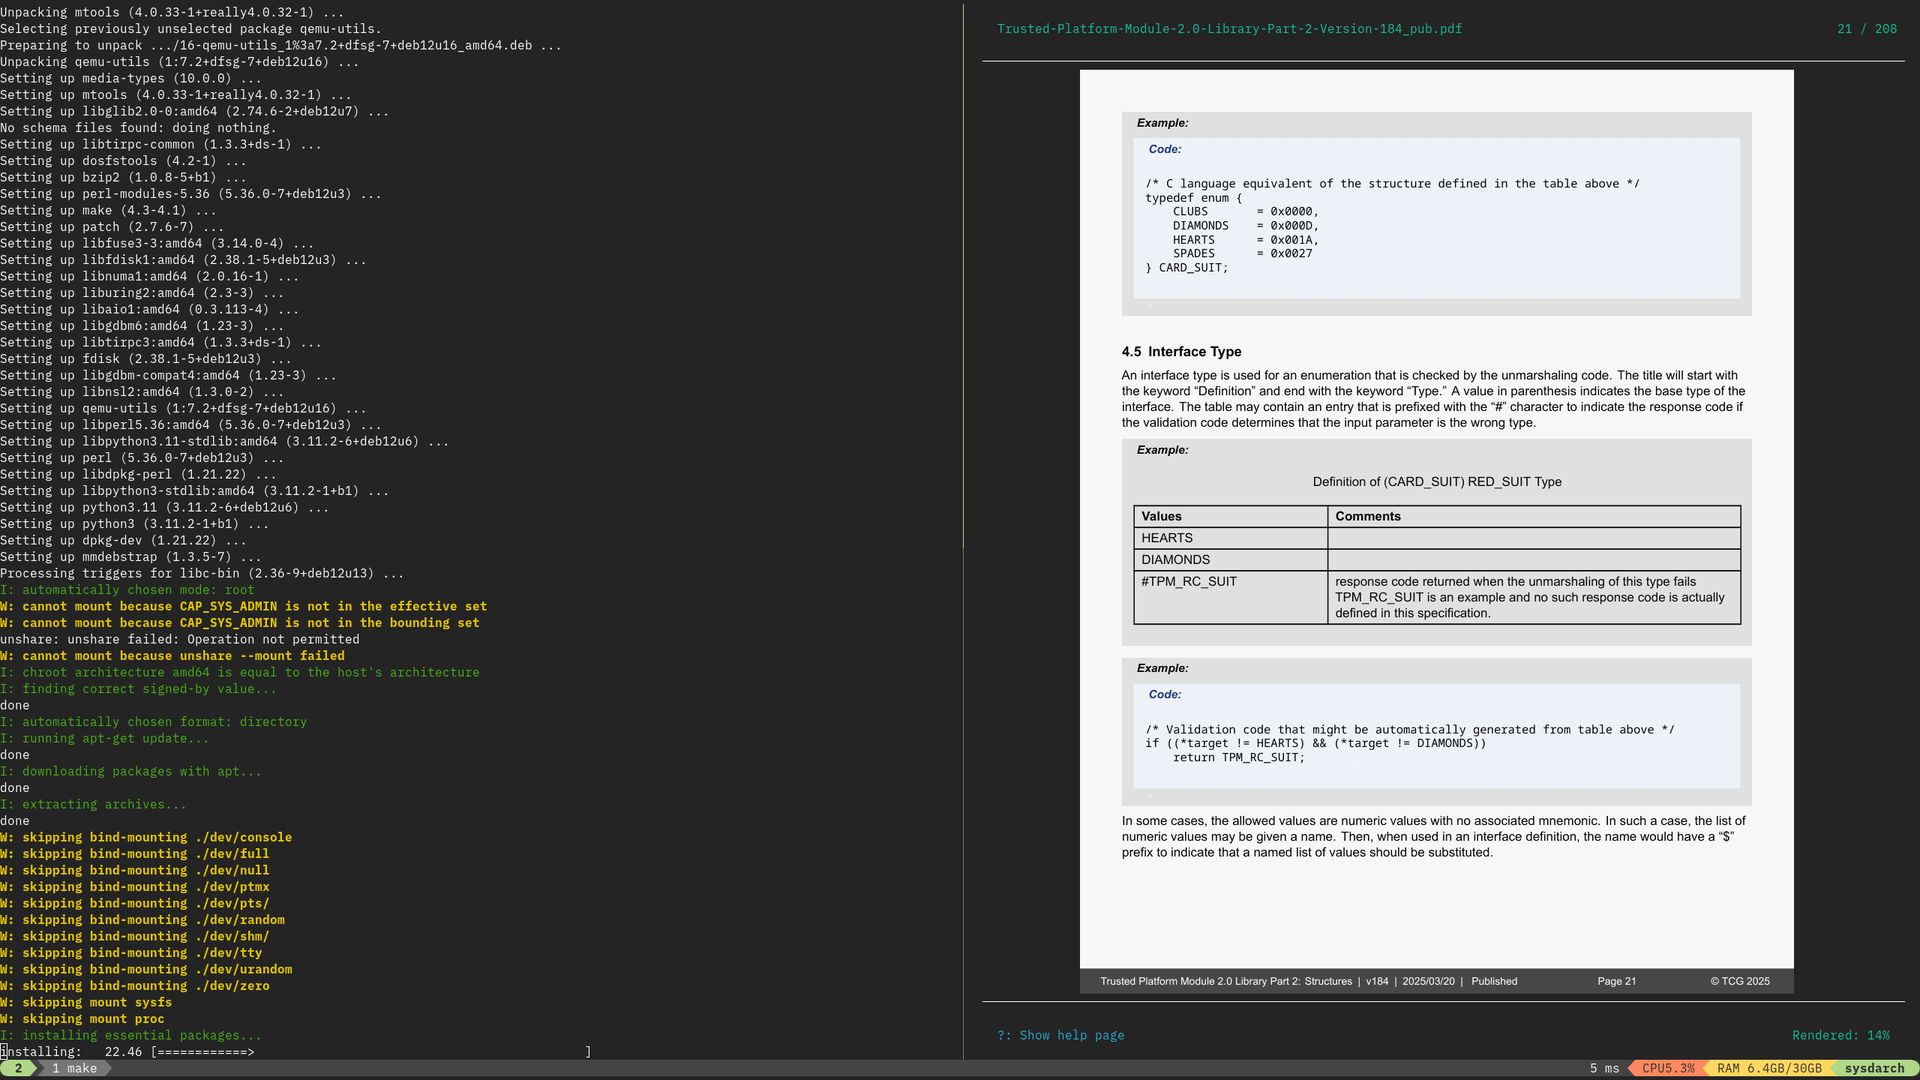The width and height of the screenshot is (1920, 1080).
Task: Click the 'Show help page' hint
Action: 1060,1035
